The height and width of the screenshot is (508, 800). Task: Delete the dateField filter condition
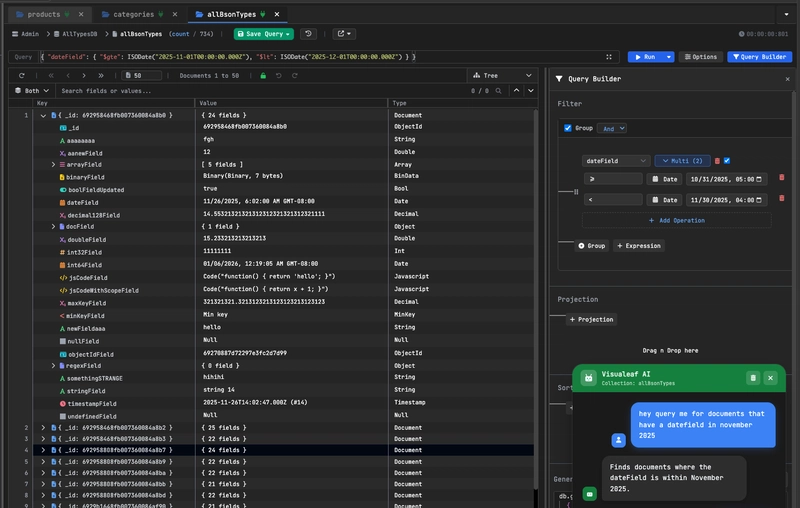click(717, 160)
